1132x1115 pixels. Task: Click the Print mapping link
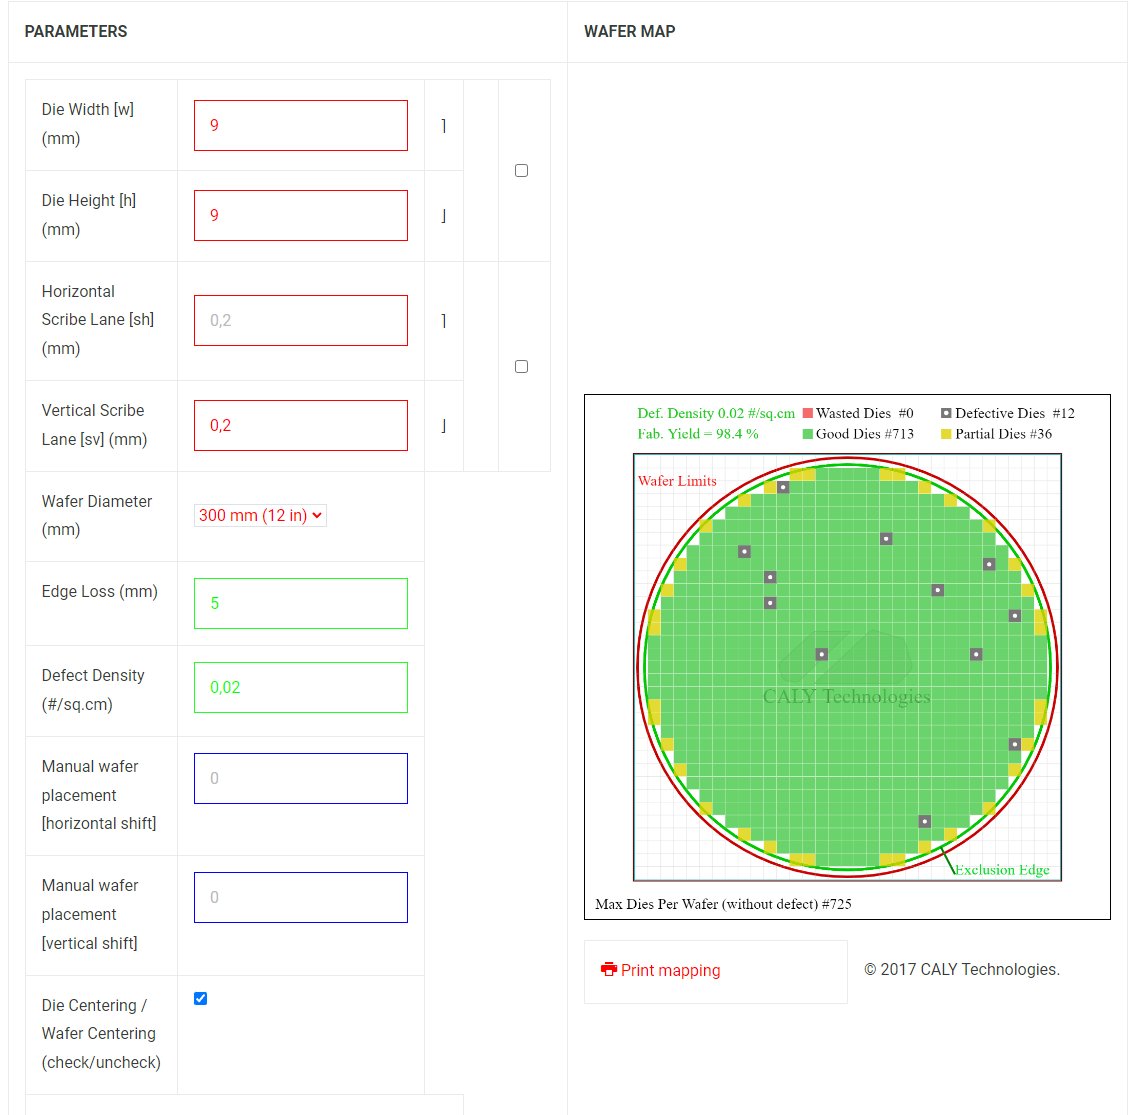coord(661,970)
